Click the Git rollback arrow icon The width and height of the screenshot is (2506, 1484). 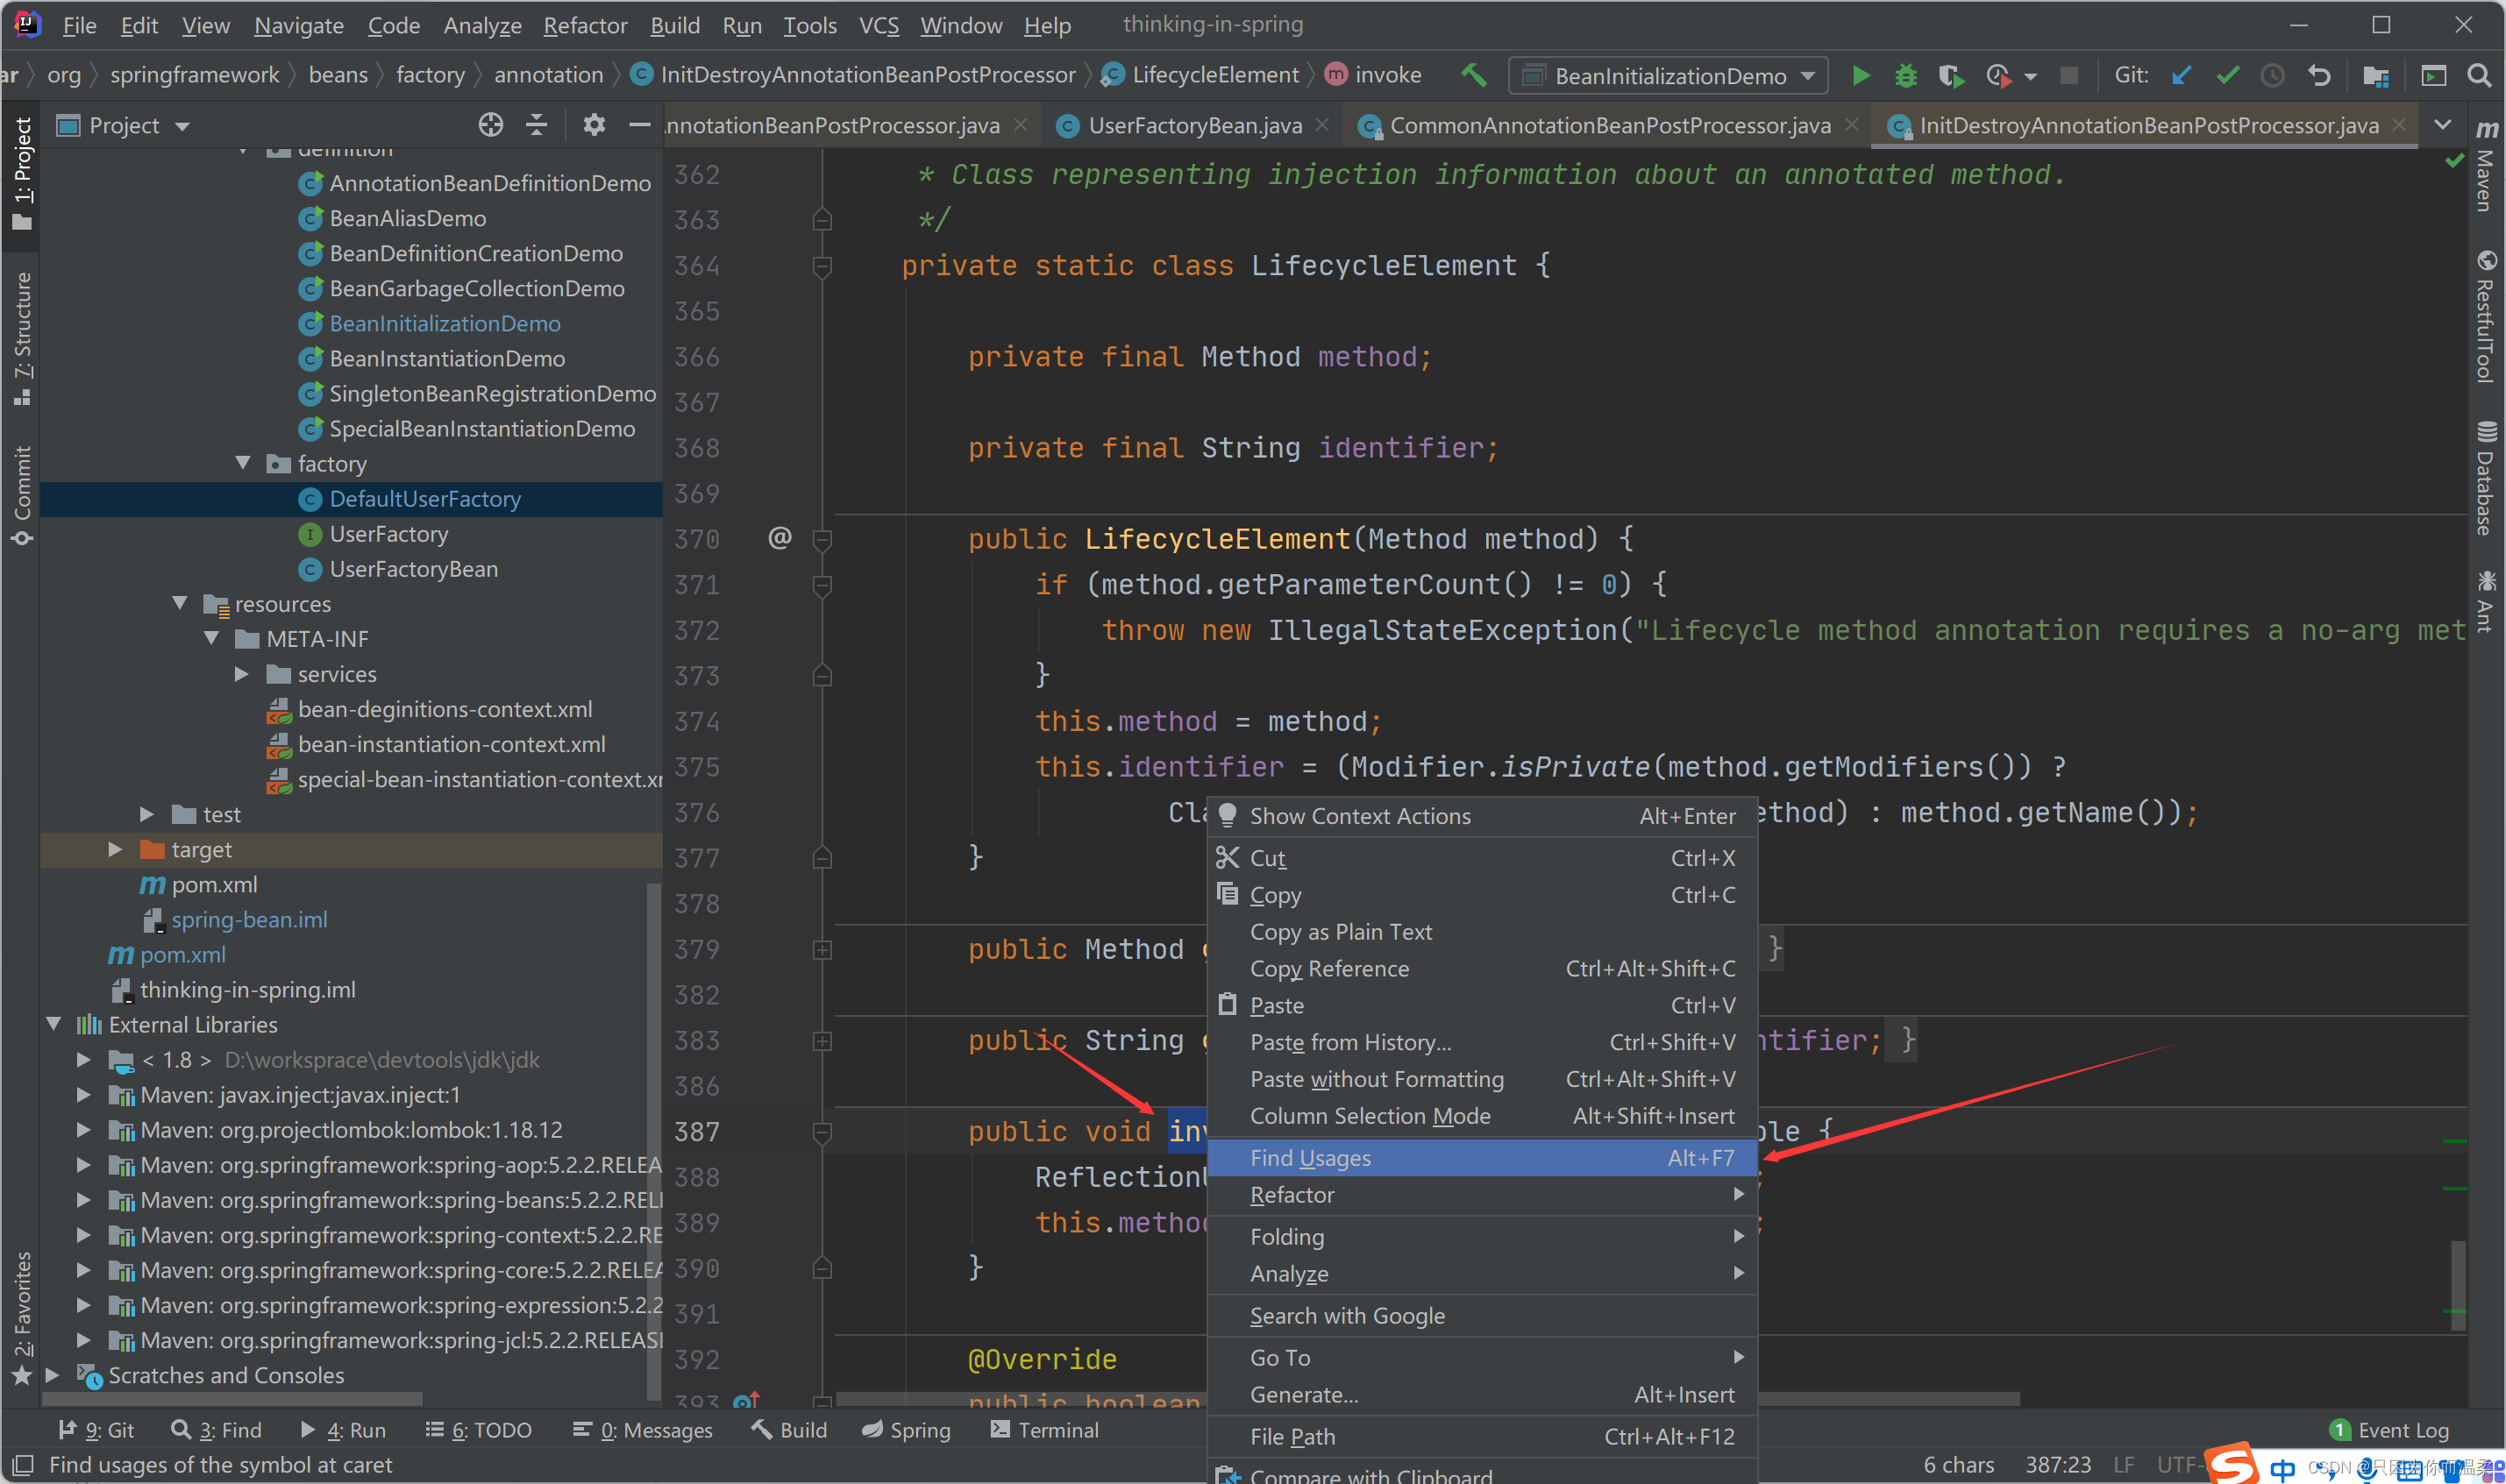[2319, 76]
